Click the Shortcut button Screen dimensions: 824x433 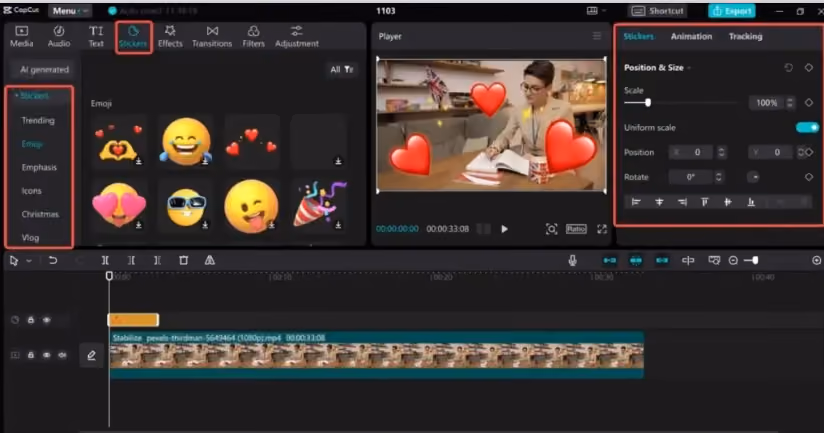tap(657, 11)
